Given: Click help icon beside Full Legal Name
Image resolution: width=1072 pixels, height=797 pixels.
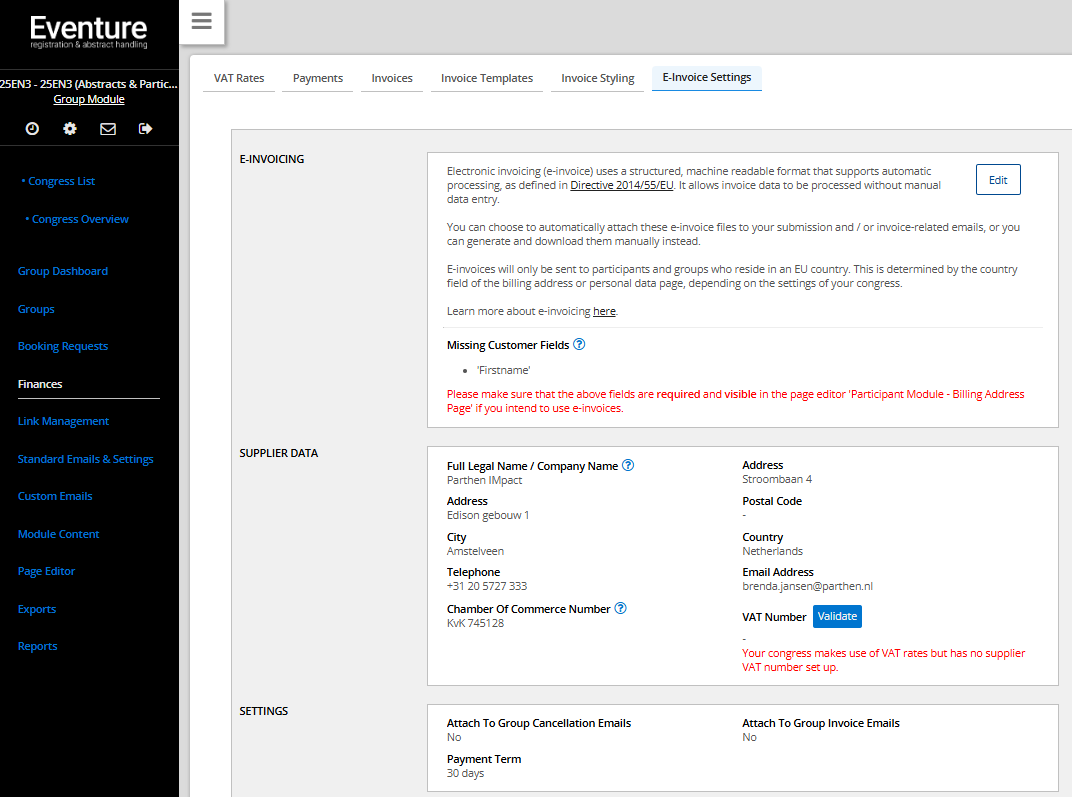Looking at the screenshot, I should pos(628,466).
